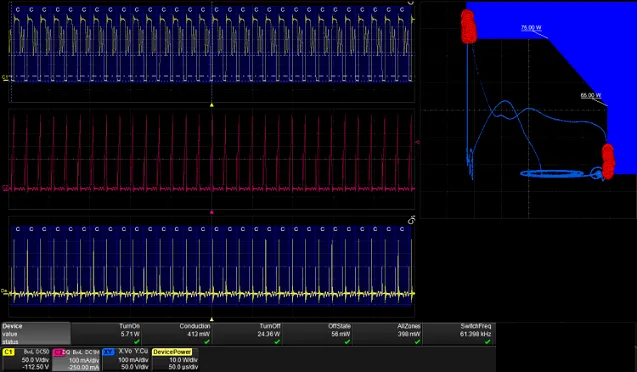Screen dimensions: 637x372
Task: Click the 75.00 W limit label on XY plot
Action: click(x=531, y=28)
